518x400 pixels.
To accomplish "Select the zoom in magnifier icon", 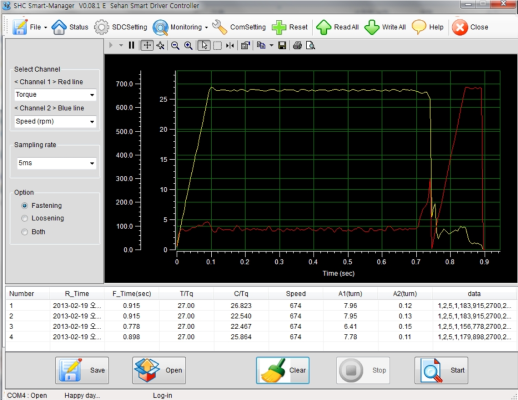I will pos(188,45).
